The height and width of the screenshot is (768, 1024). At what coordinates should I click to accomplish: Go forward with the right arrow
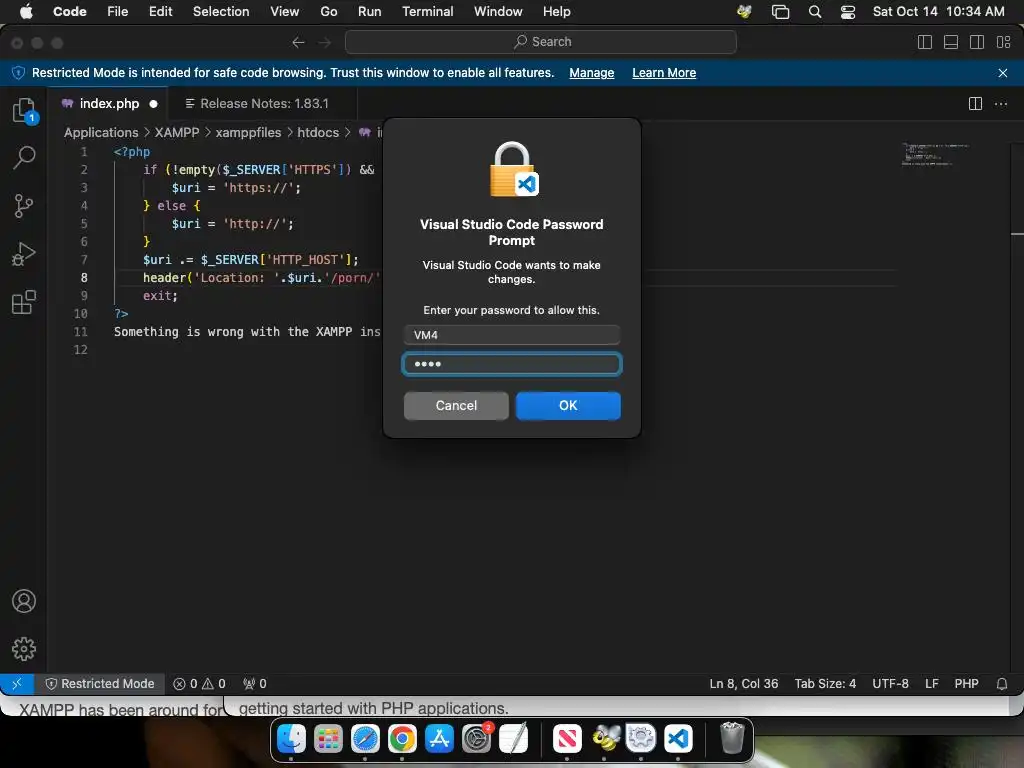pyautogui.click(x=325, y=42)
